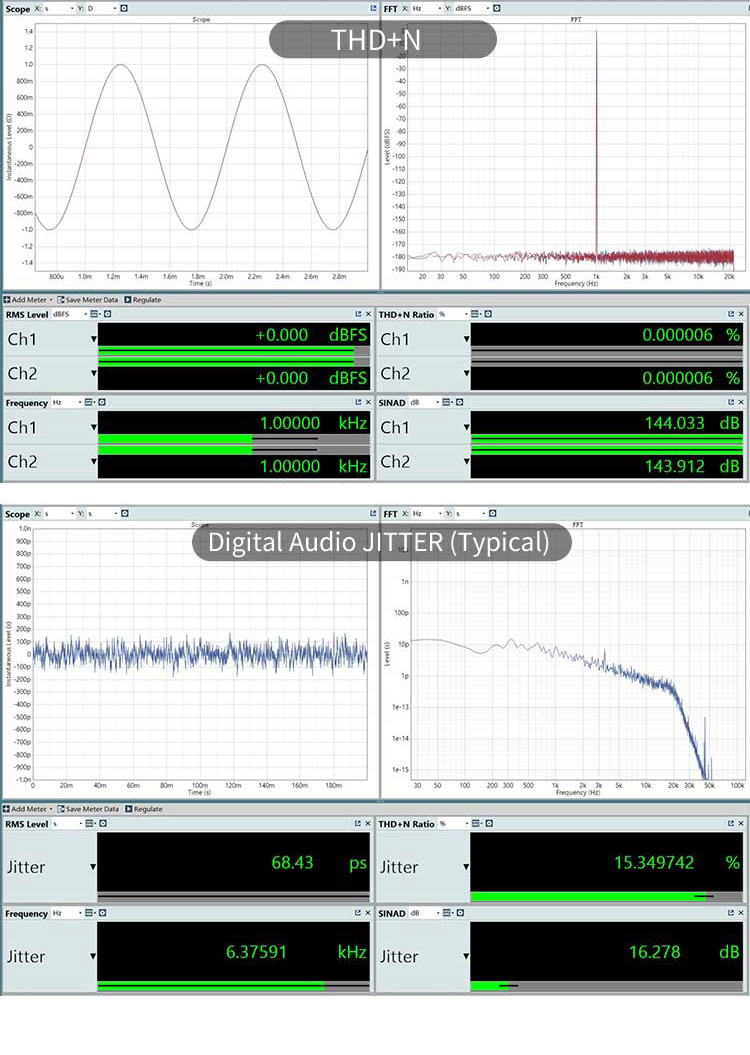The width and height of the screenshot is (750, 1055).
Task: Close the Jitter RMS Level meter panel
Action: click(368, 824)
